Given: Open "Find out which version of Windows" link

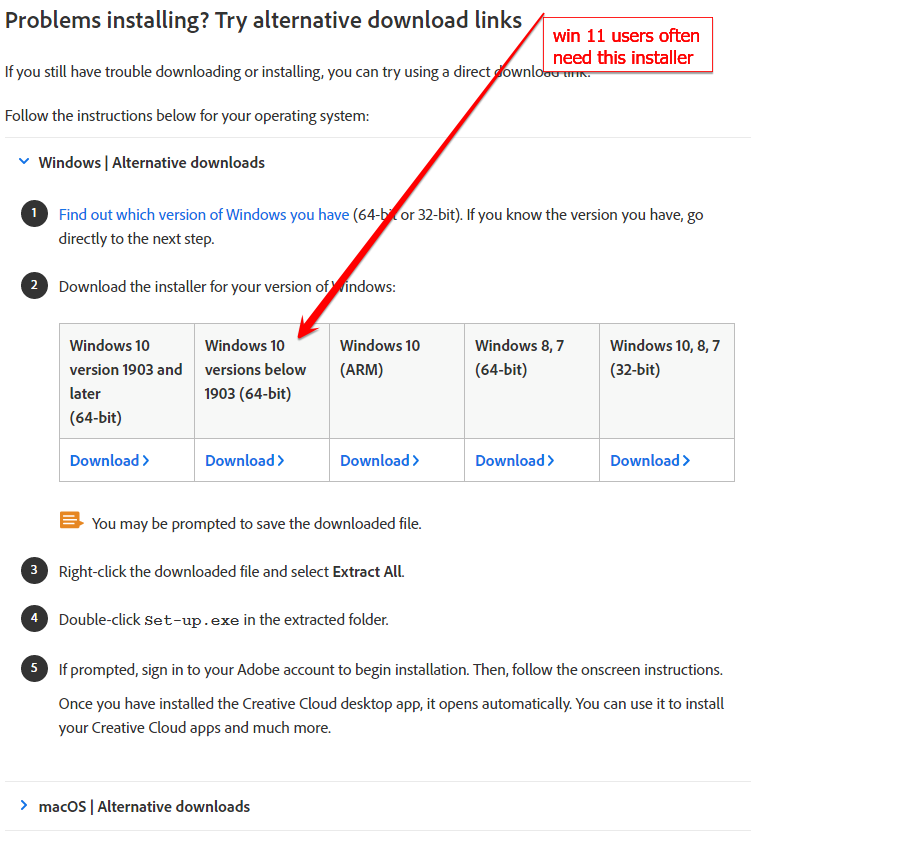Looking at the screenshot, I should click(204, 214).
